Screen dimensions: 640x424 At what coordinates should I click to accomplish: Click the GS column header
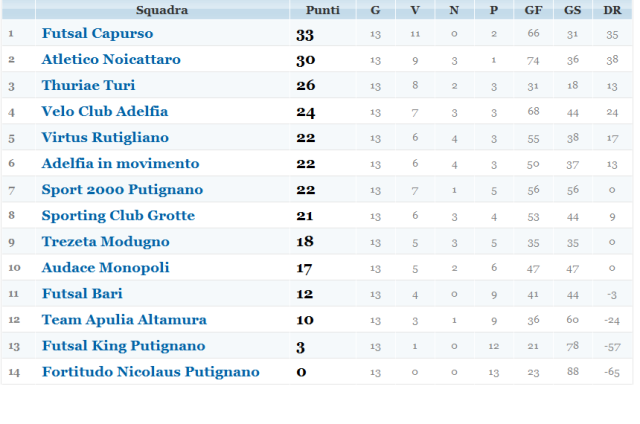pyautogui.click(x=573, y=10)
